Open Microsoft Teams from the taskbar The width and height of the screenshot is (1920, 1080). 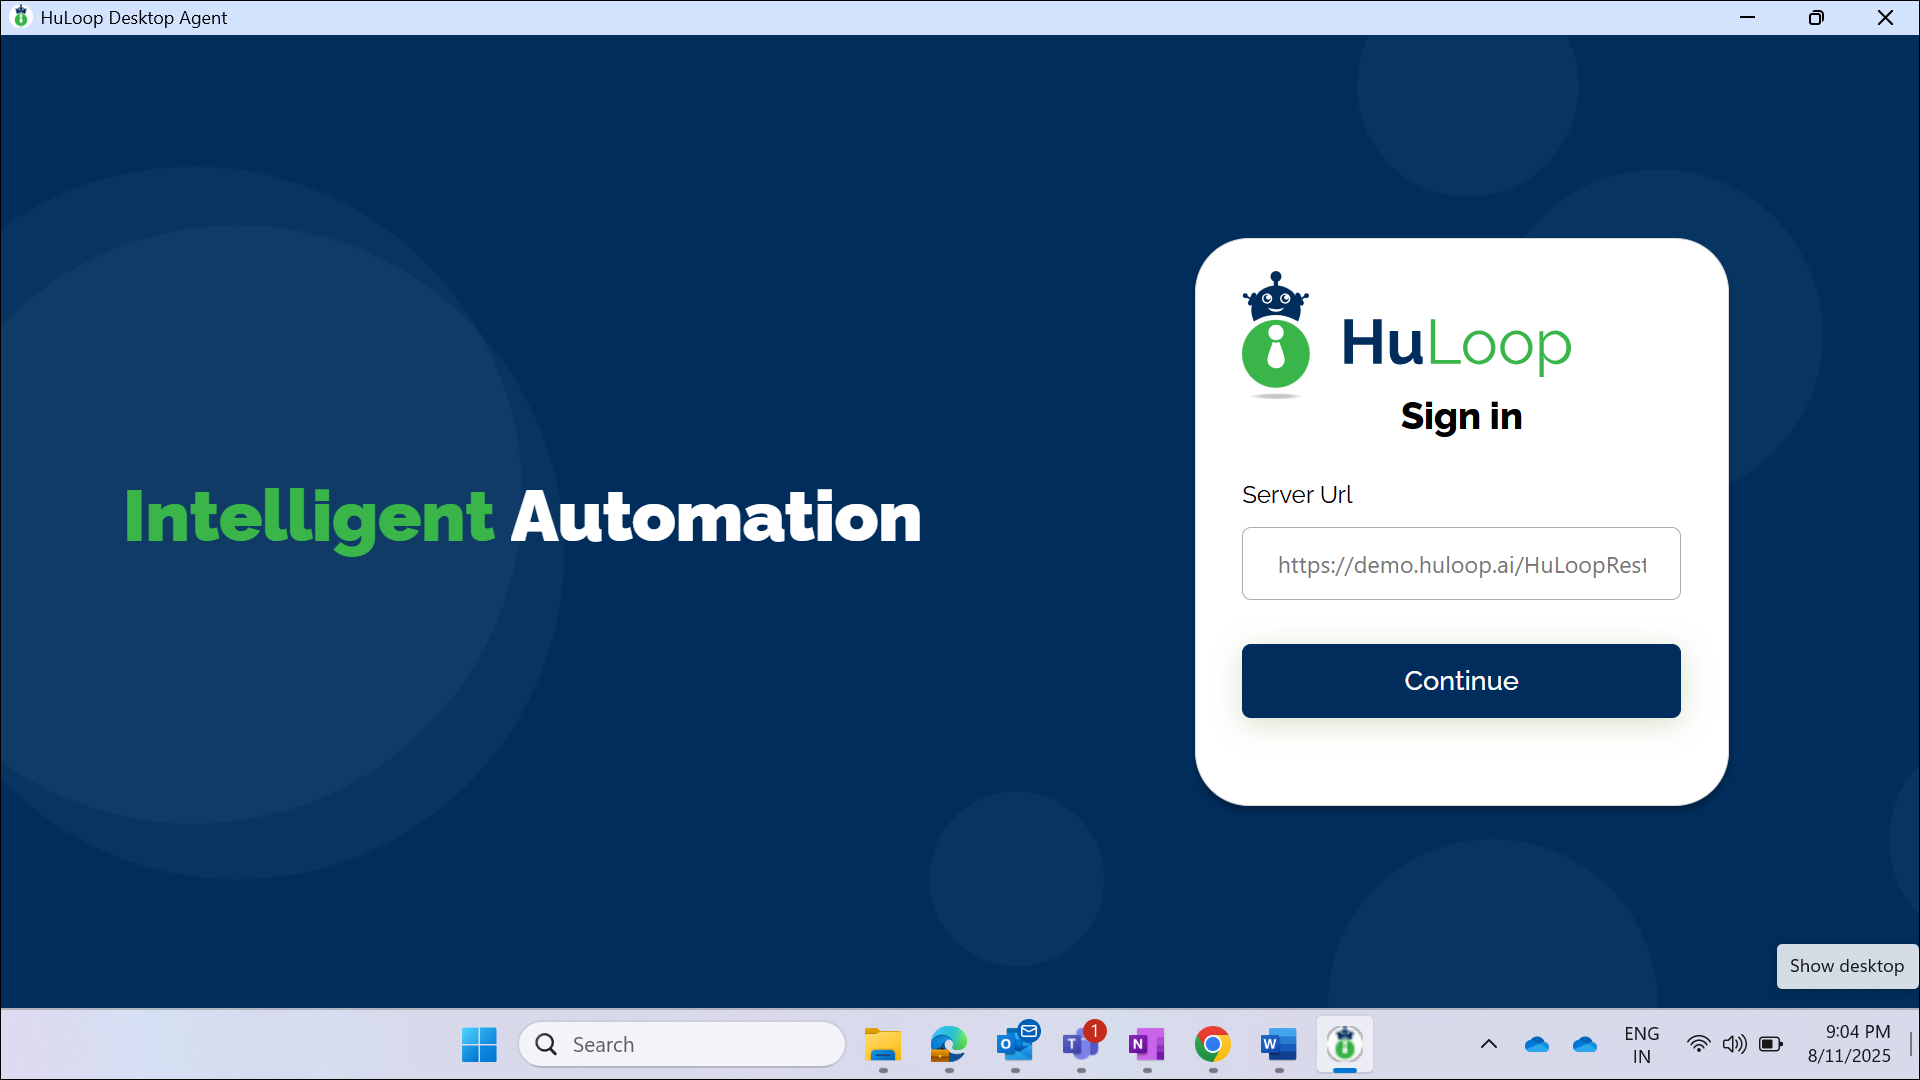click(x=1080, y=1044)
